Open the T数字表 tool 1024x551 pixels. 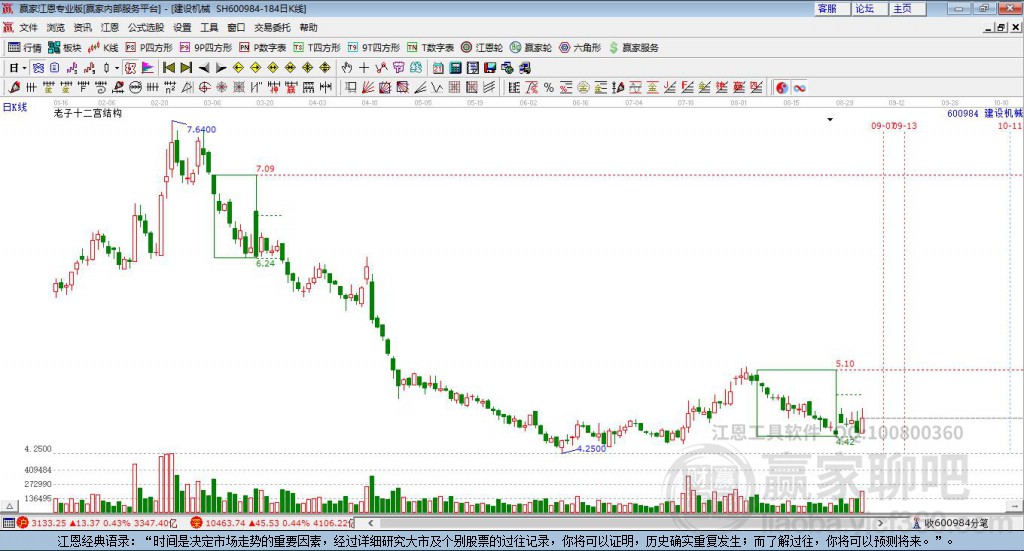[430, 48]
